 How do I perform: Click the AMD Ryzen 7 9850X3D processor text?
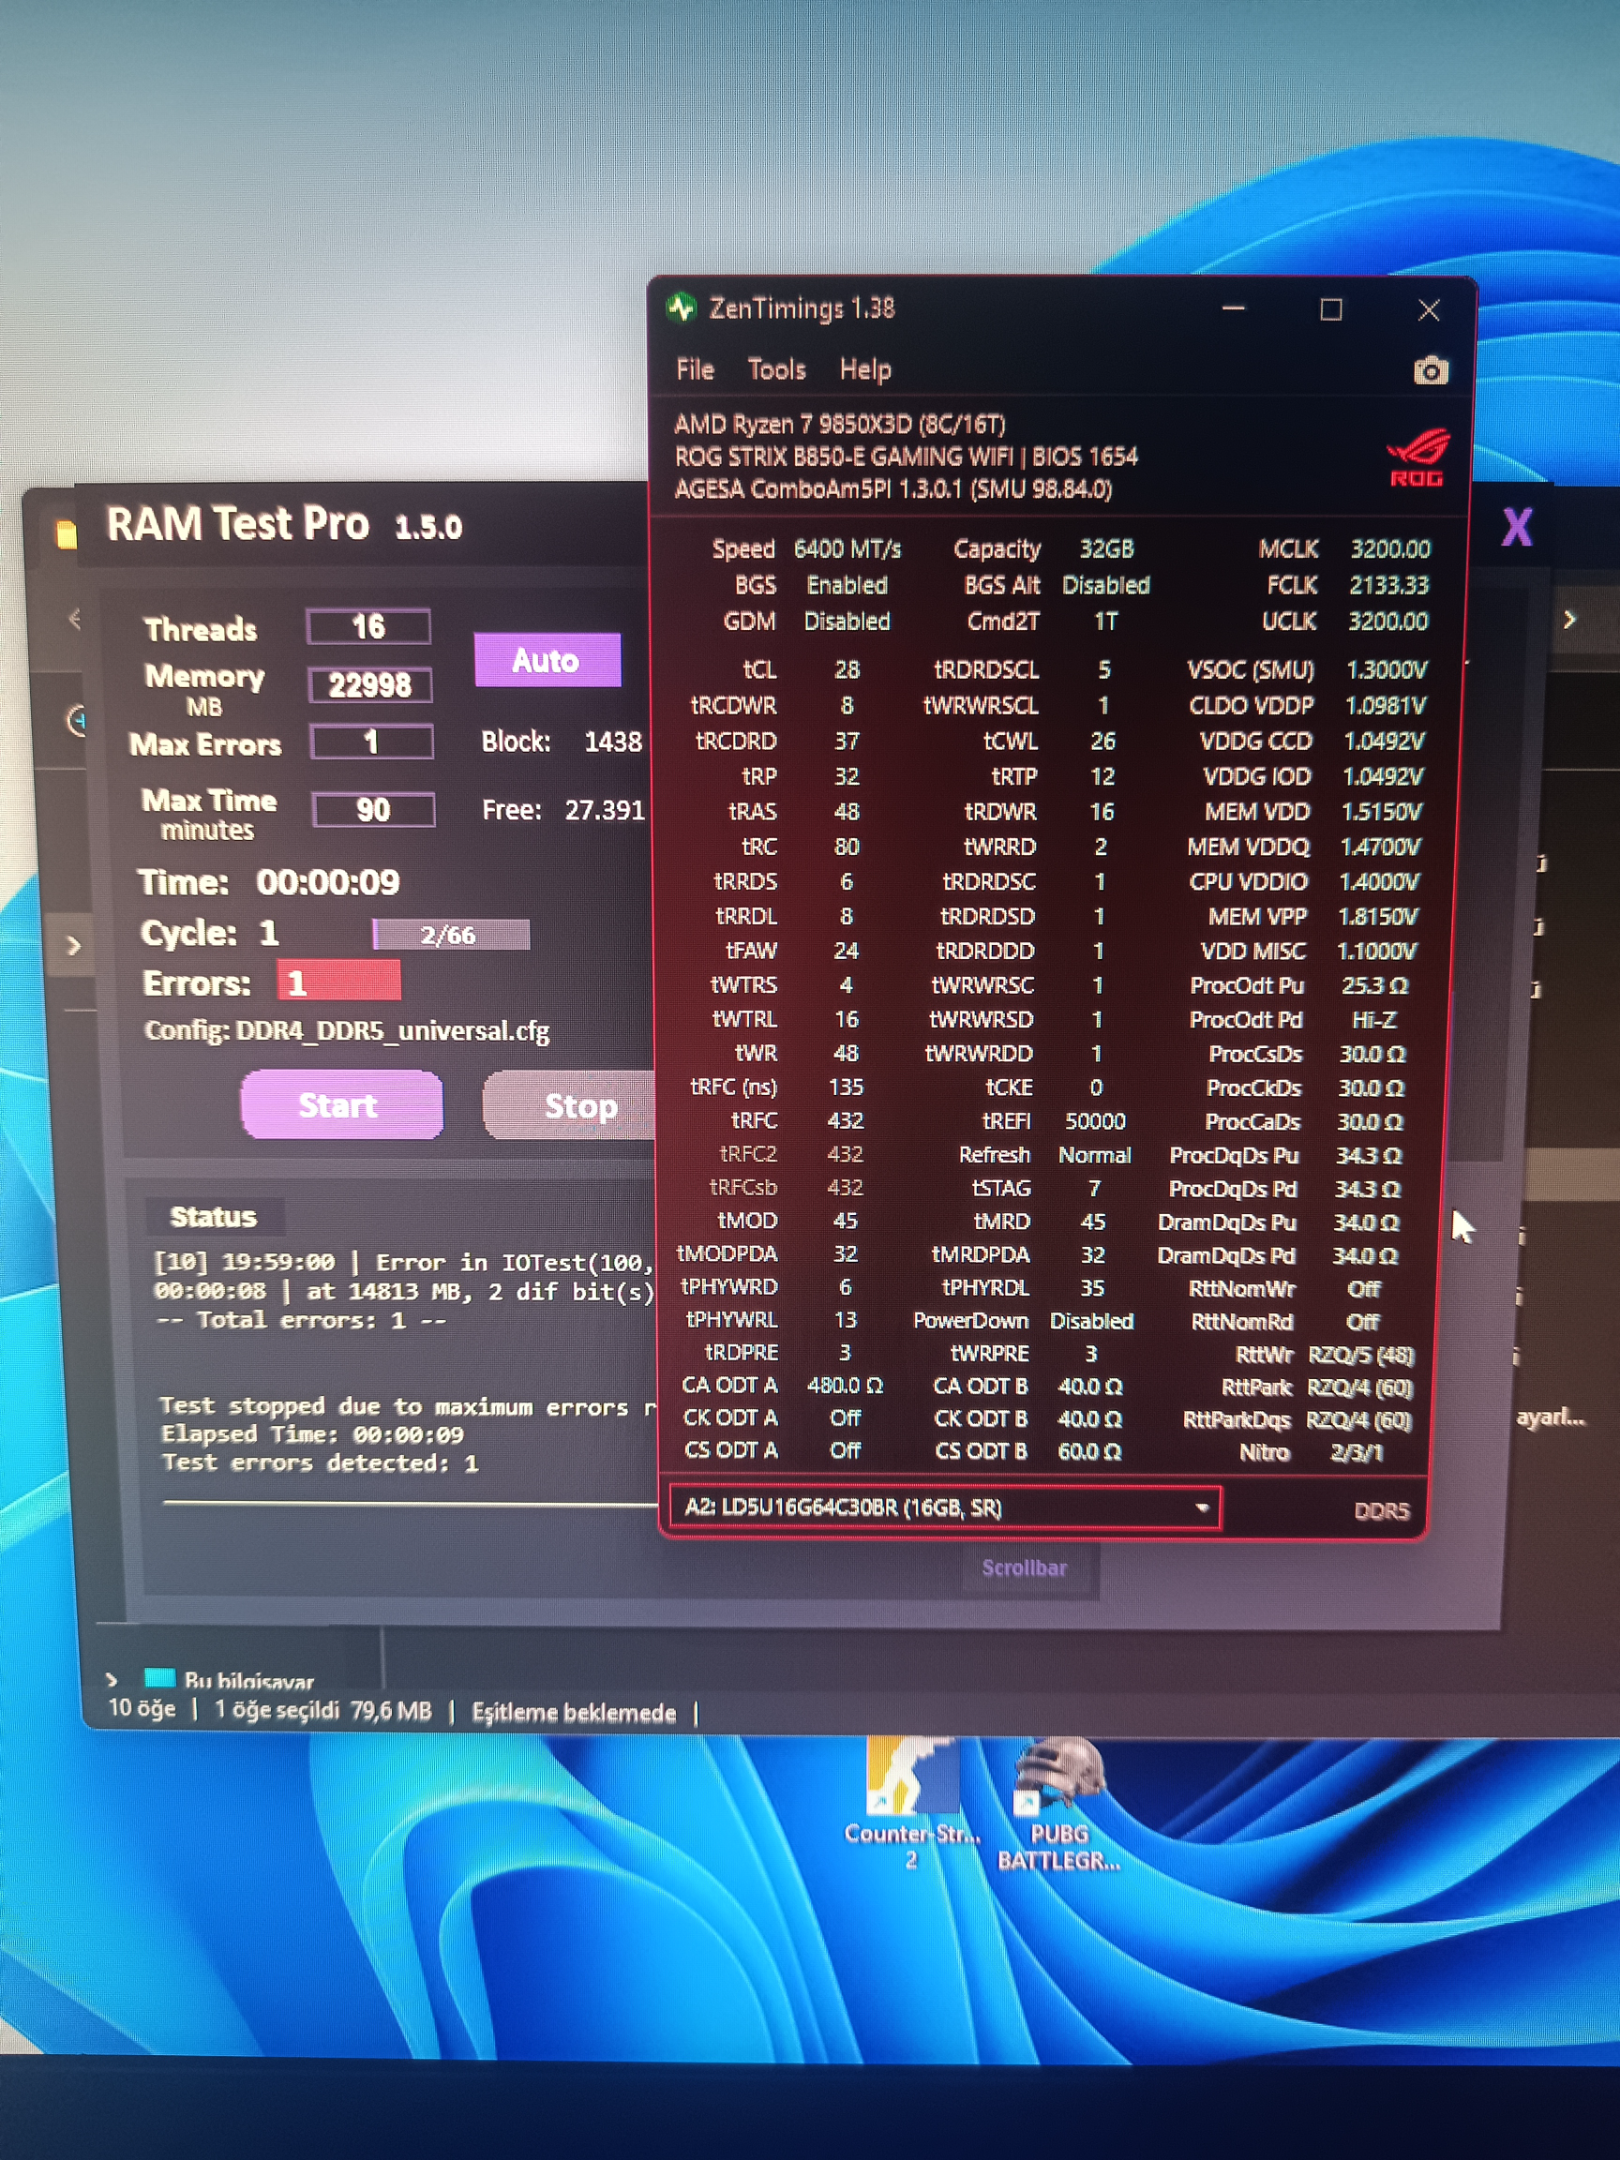tap(840, 424)
